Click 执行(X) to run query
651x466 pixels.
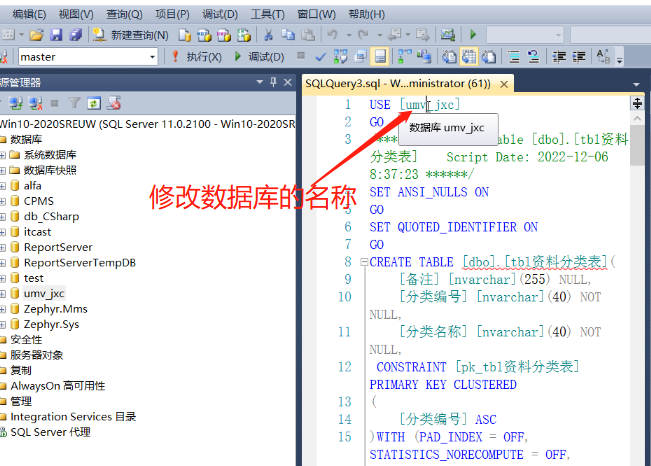pos(197,56)
